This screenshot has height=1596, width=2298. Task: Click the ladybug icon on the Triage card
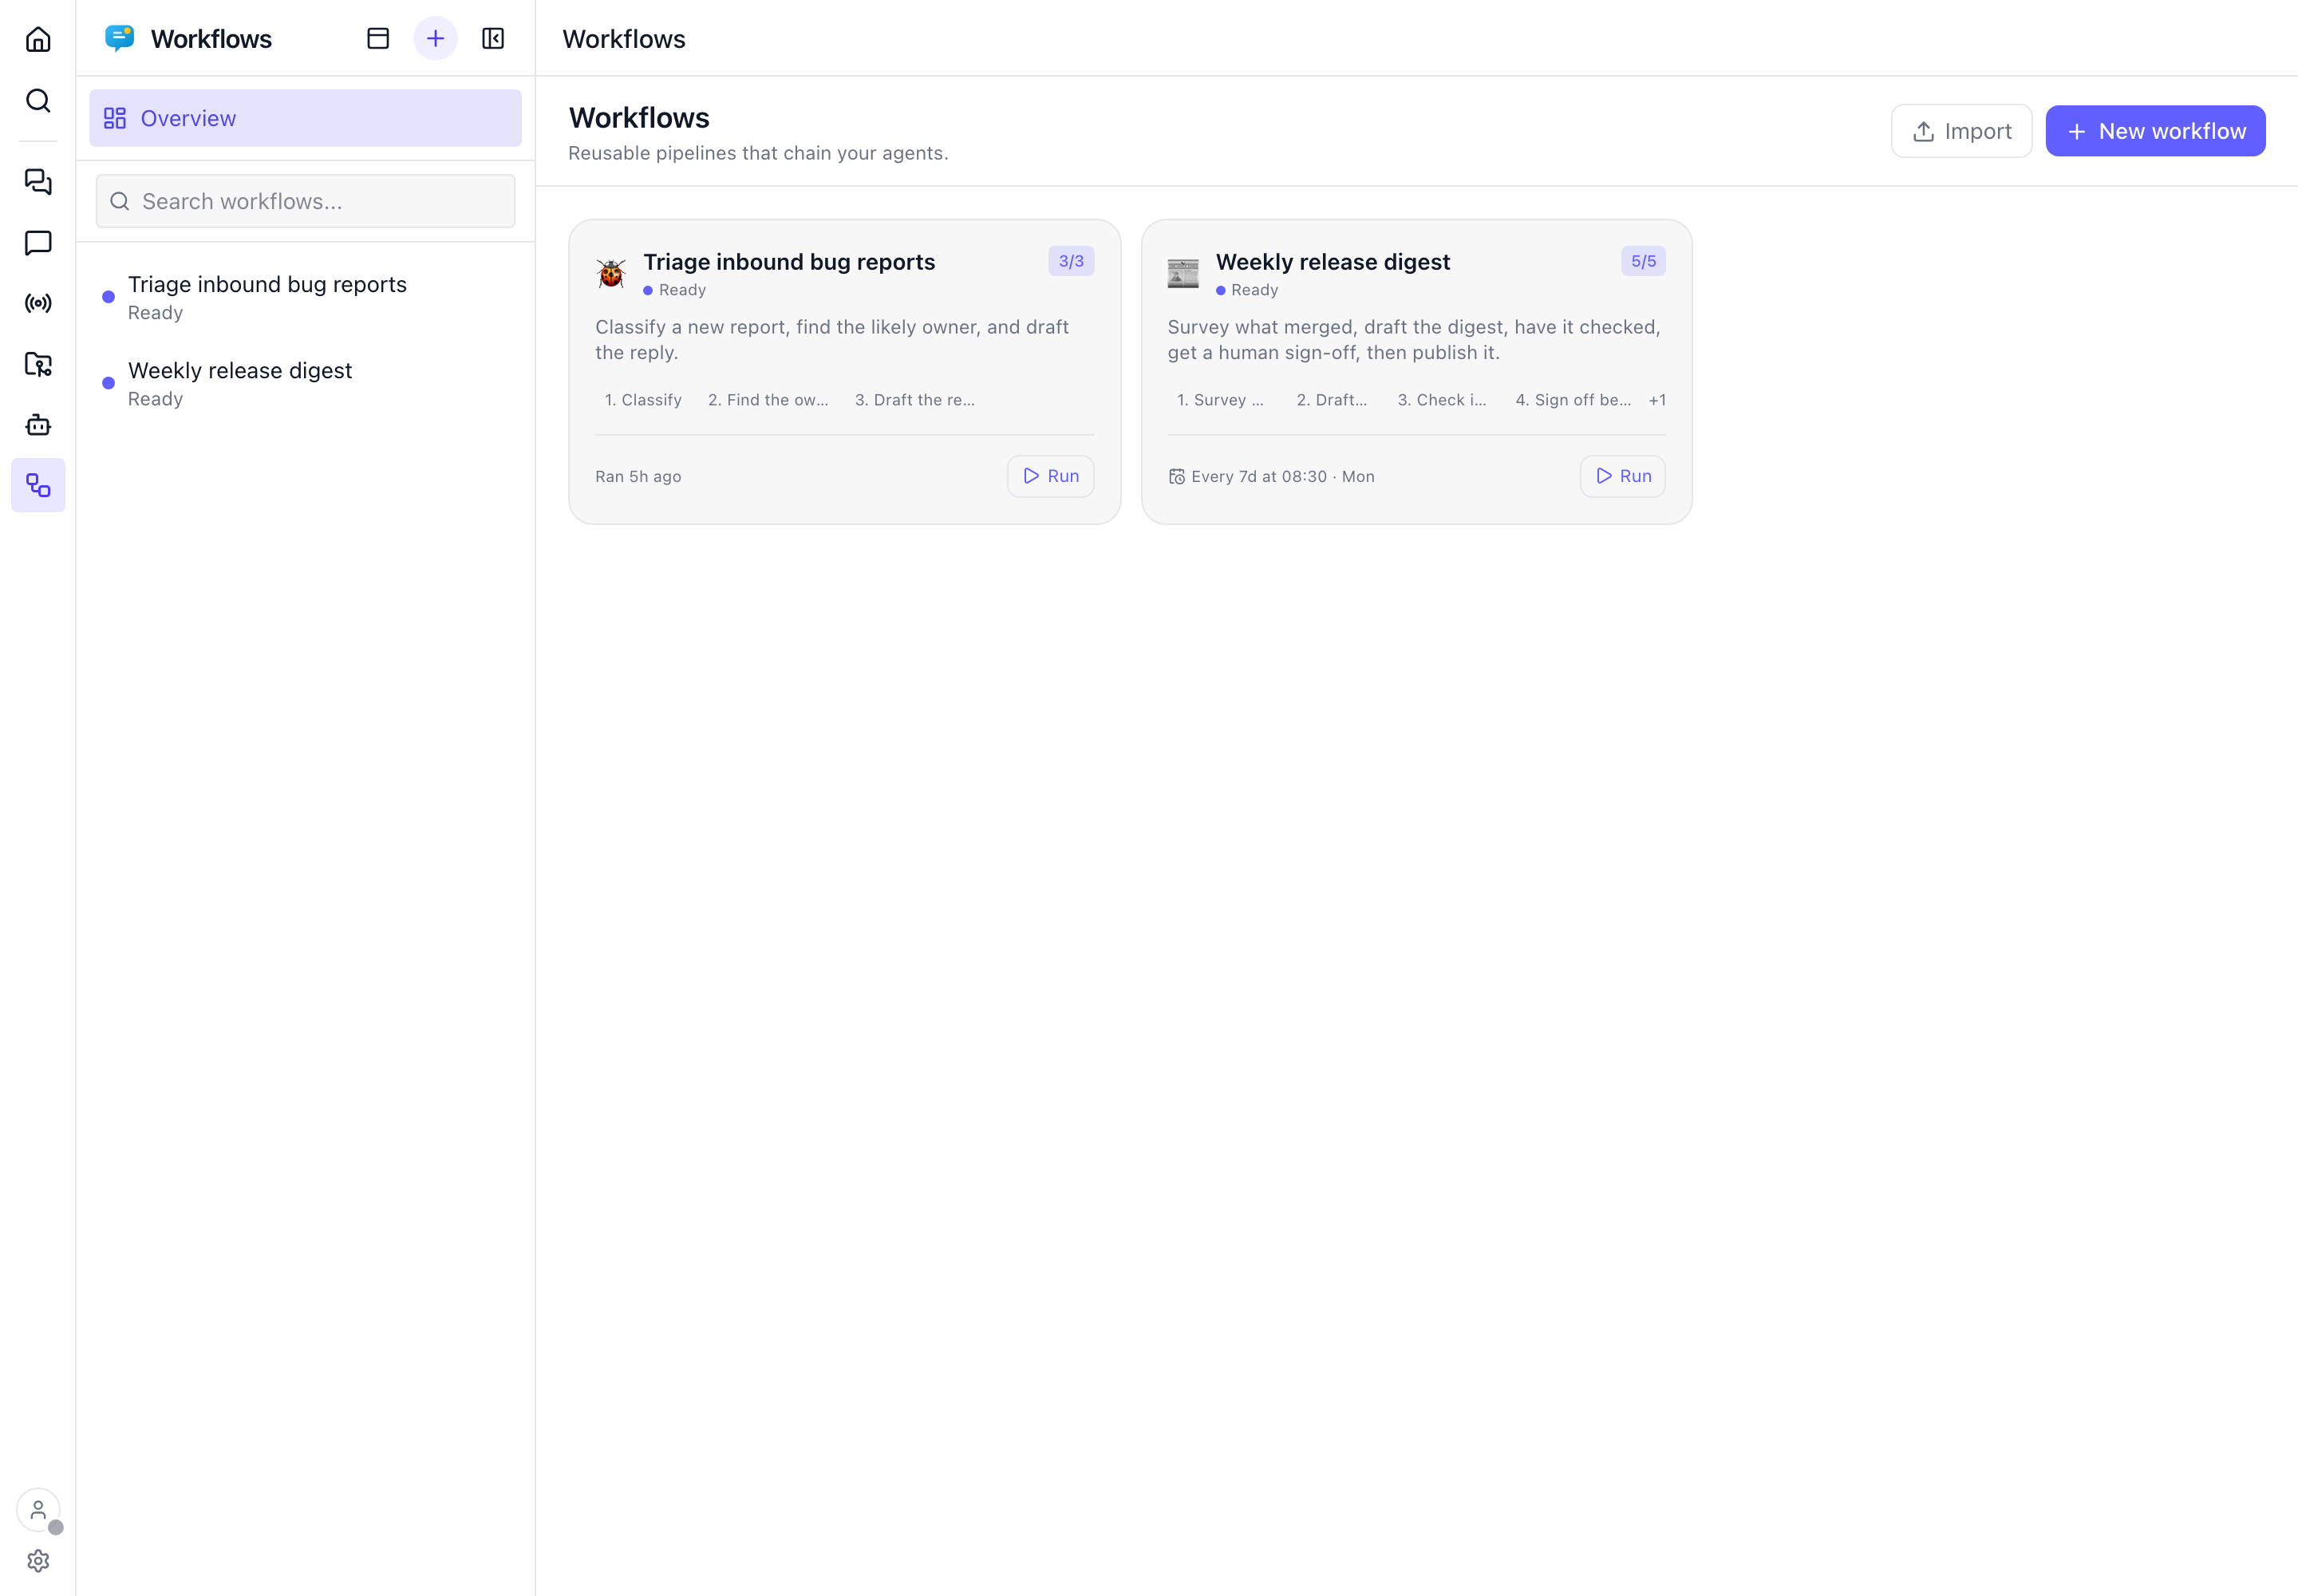coord(611,272)
